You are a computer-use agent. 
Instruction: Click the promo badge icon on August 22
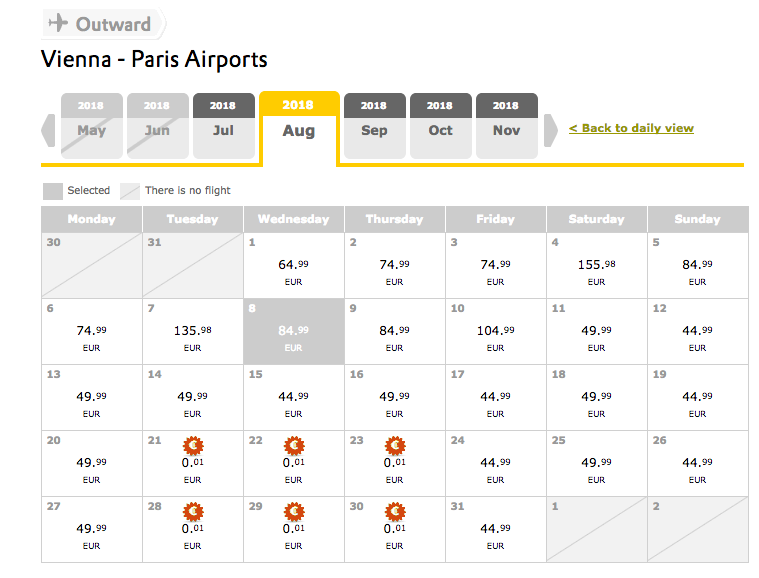pyautogui.click(x=294, y=446)
